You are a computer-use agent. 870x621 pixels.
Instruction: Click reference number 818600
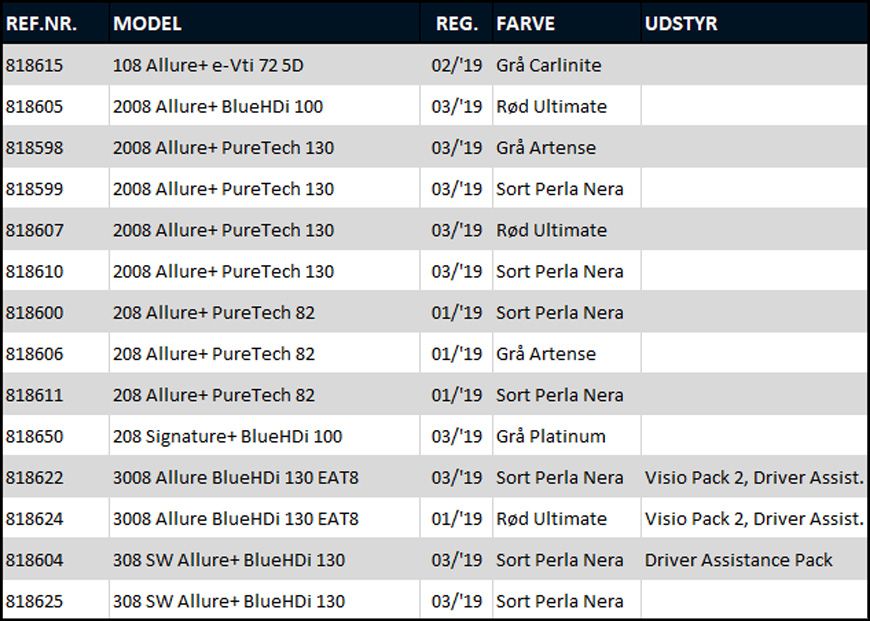tap(35, 312)
